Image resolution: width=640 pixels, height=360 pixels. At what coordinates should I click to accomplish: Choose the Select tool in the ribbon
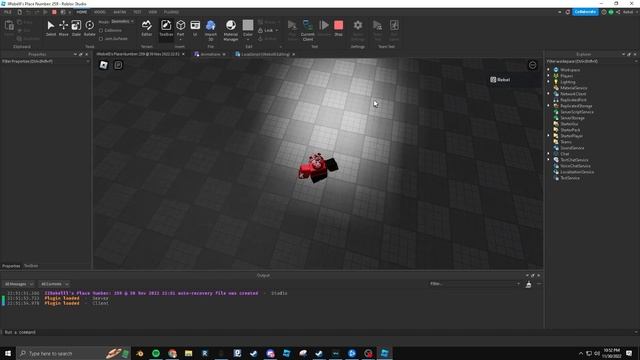pyautogui.click(x=51, y=28)
